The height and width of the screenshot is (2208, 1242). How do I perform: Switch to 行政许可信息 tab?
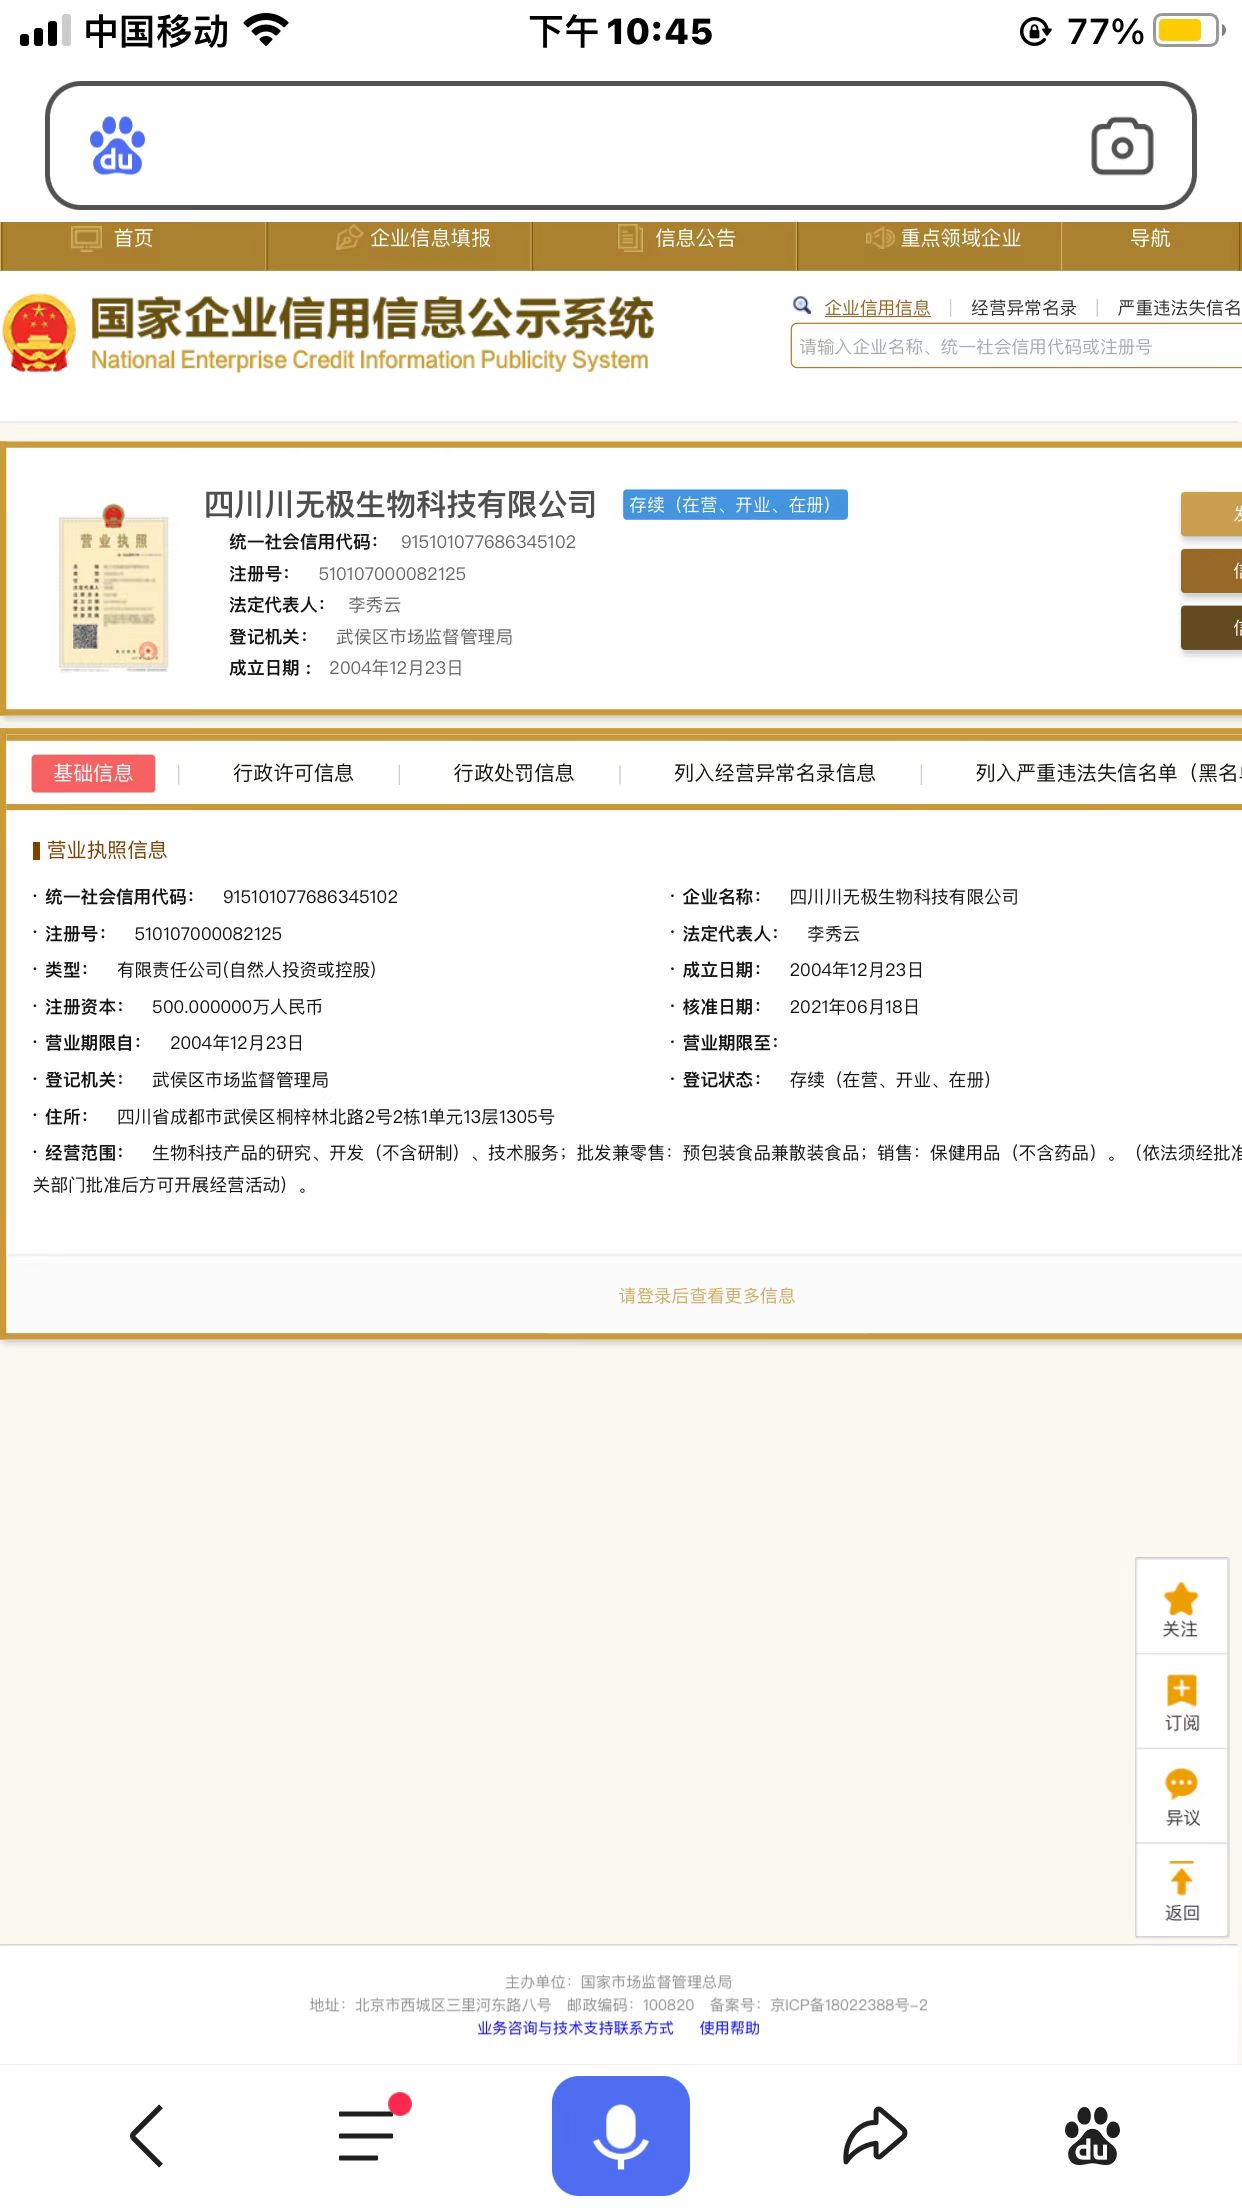(x=293, y=773)
